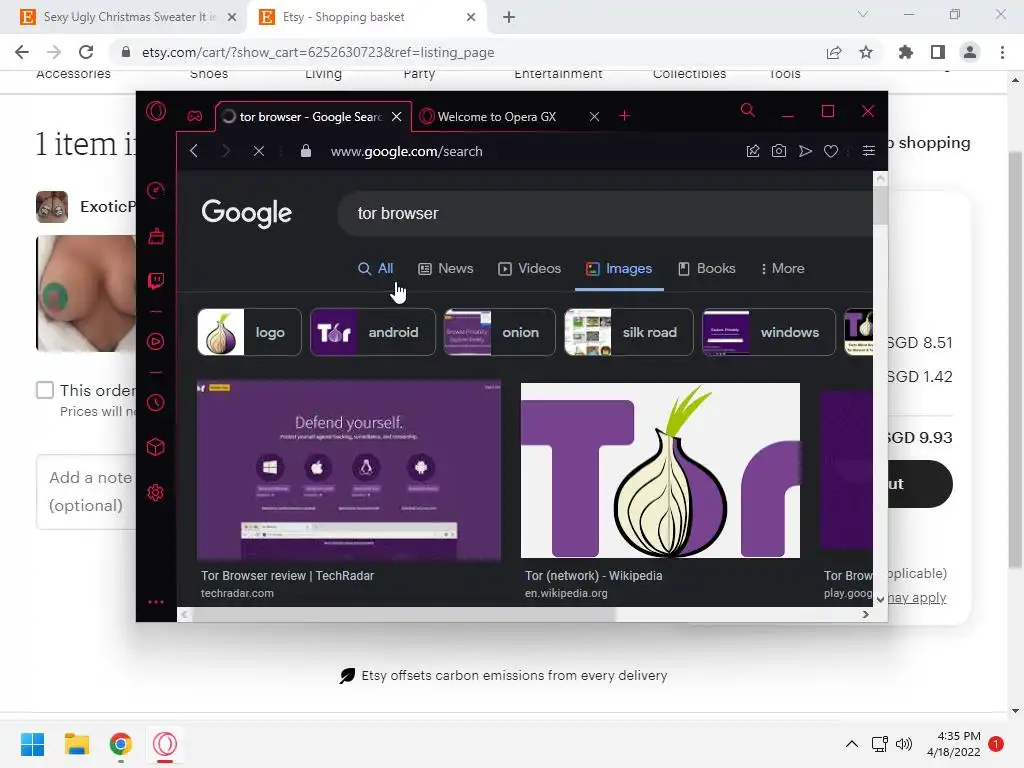Viewport: 1024px width, 768px height.
Task: Open Extensions cube icon in Opera sidebar
Action: coord(155,447)
